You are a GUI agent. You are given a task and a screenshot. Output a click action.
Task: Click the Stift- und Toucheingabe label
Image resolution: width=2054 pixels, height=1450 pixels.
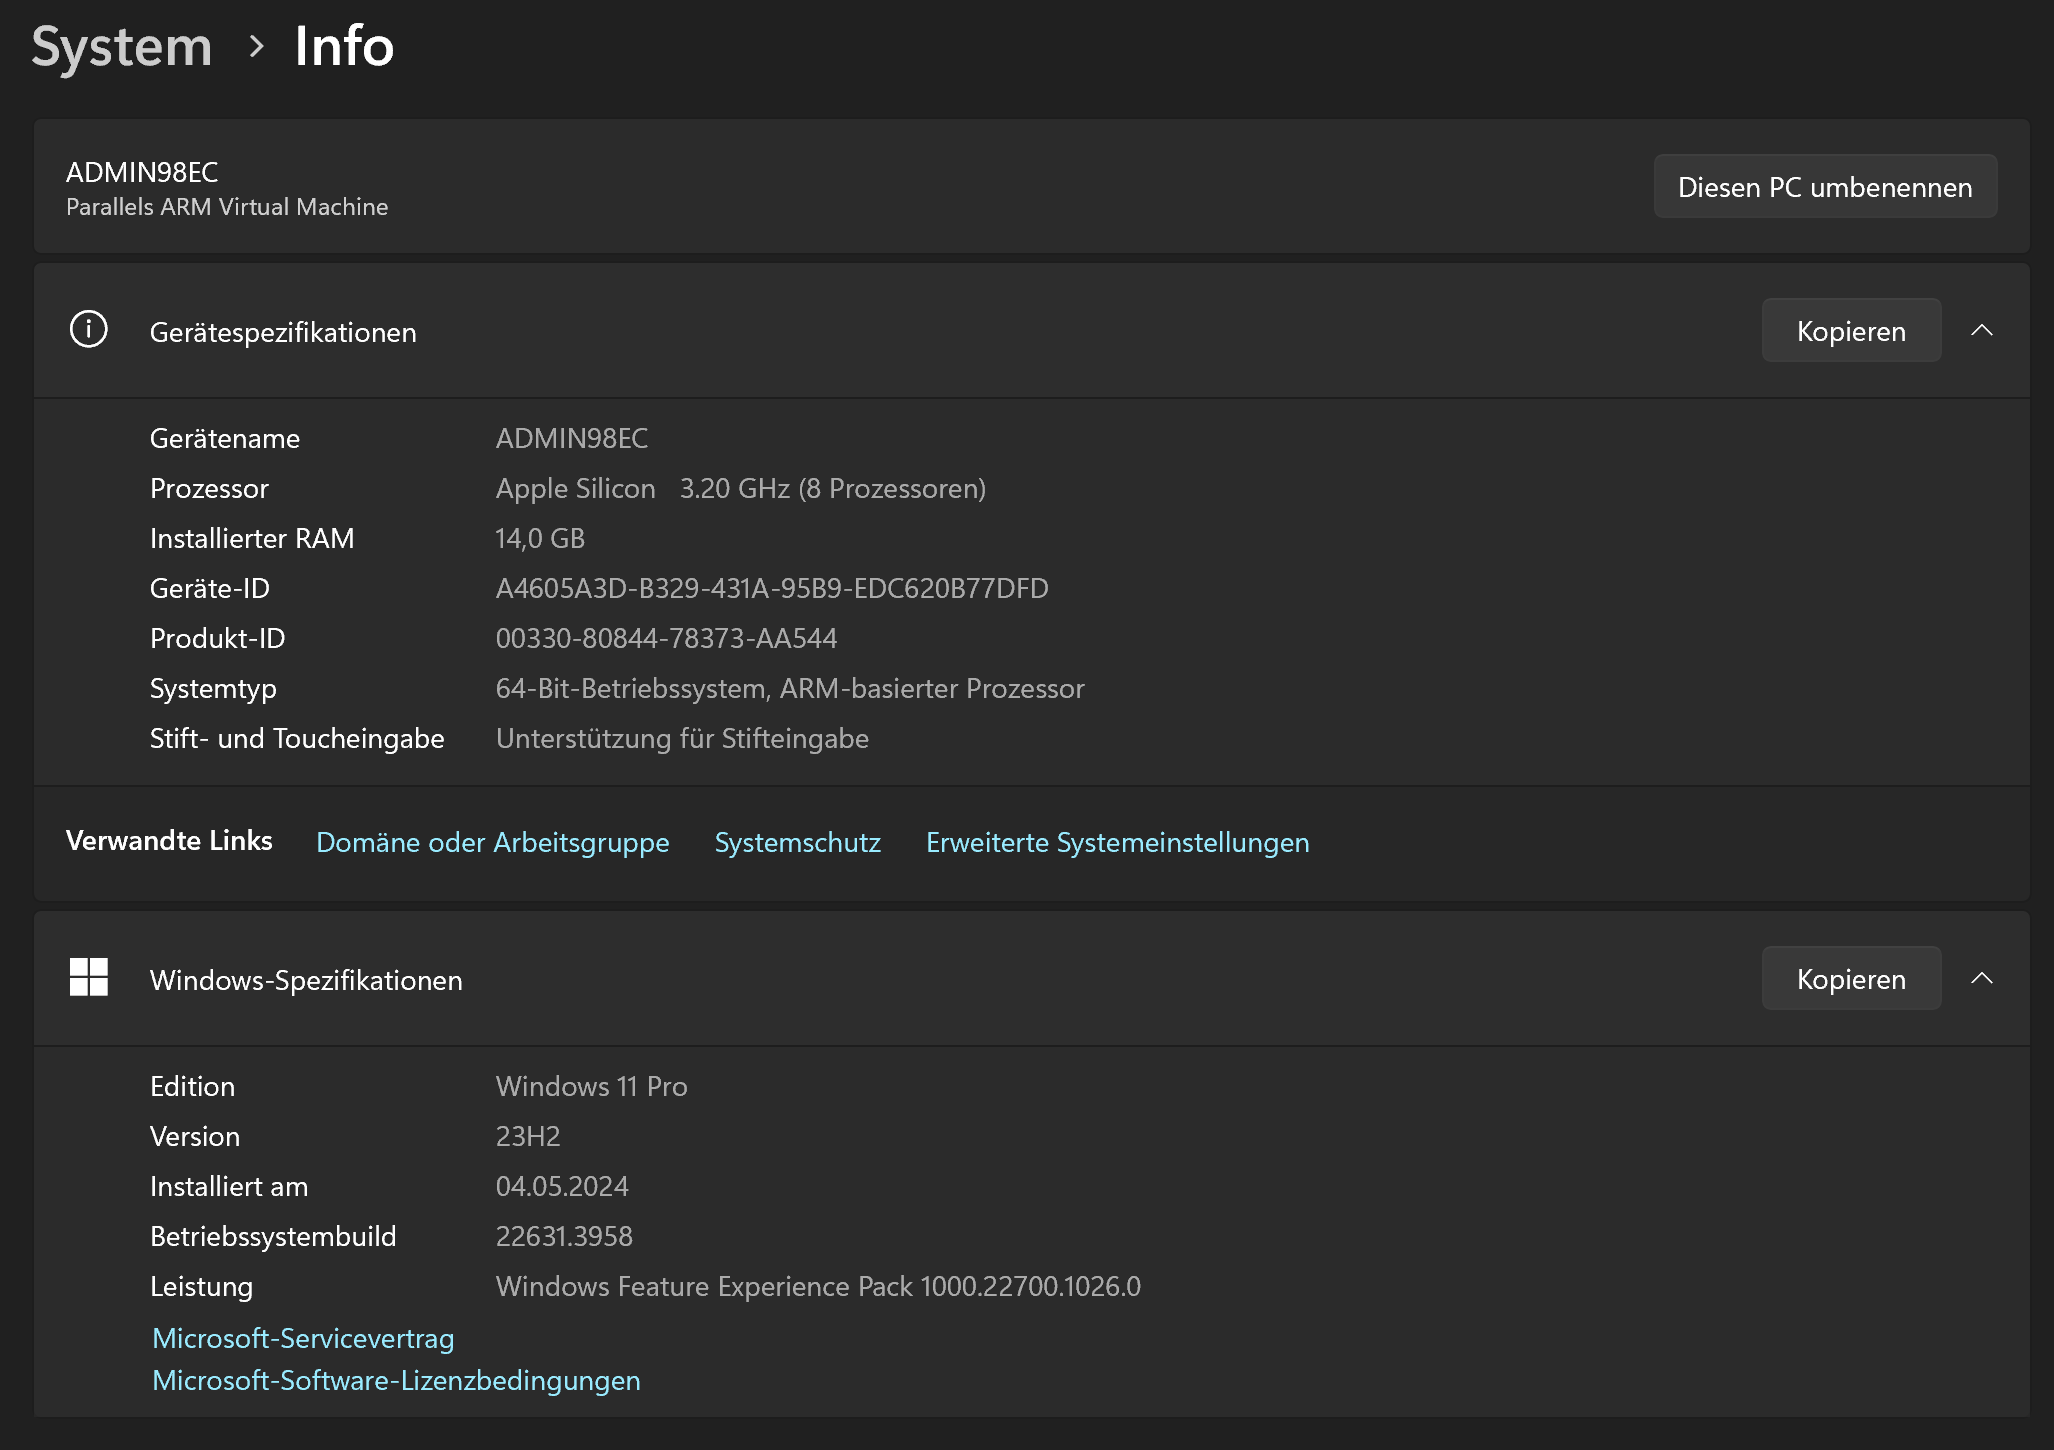coord(297,738)
